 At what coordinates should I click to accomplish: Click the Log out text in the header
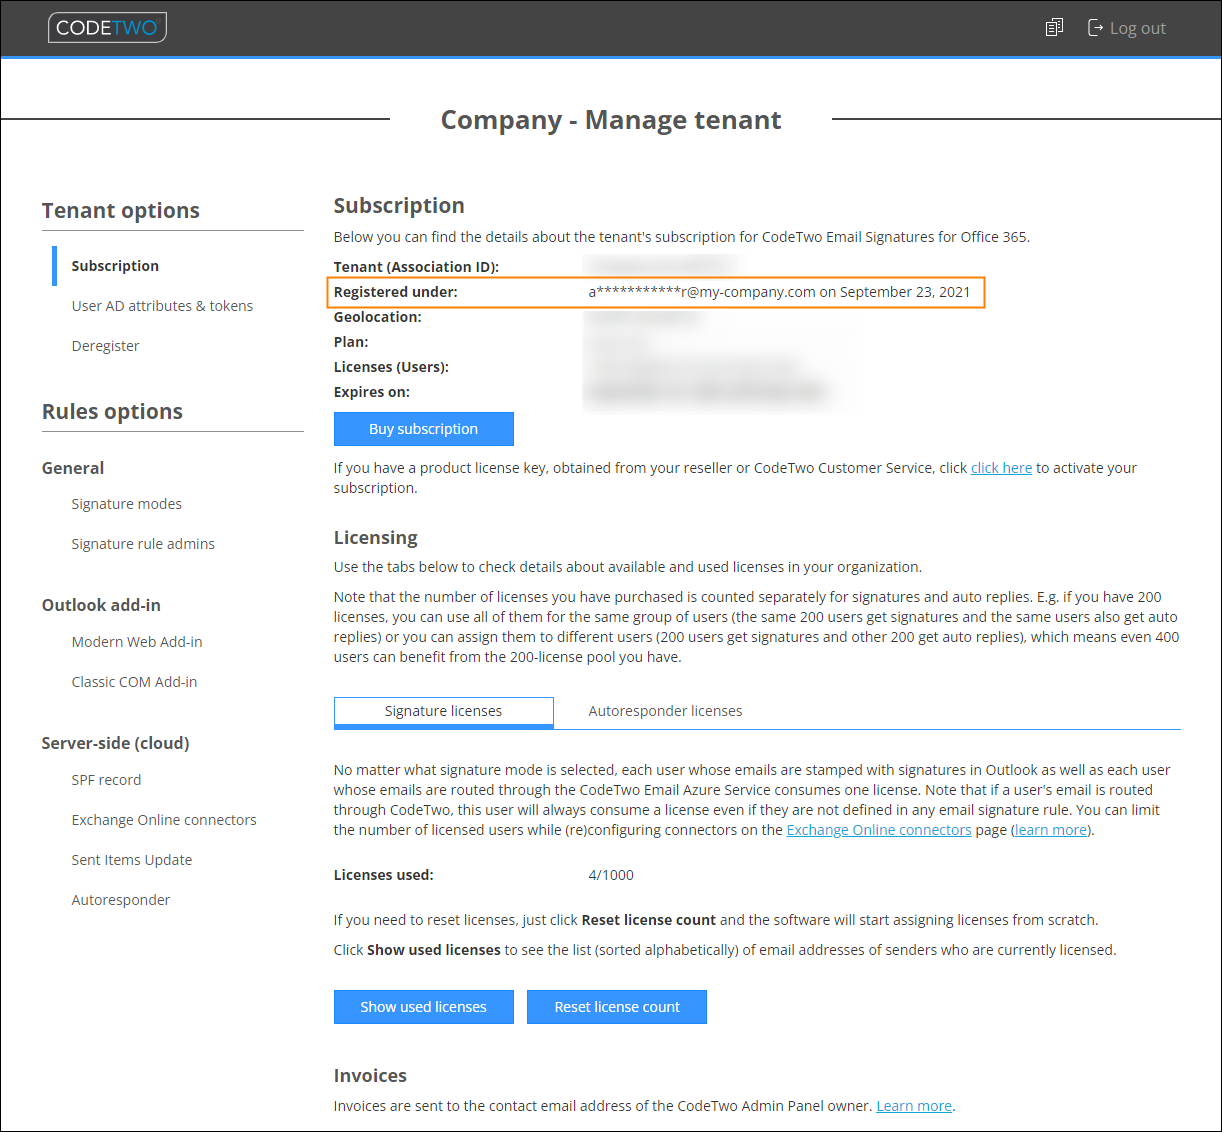click(1138, 28)
